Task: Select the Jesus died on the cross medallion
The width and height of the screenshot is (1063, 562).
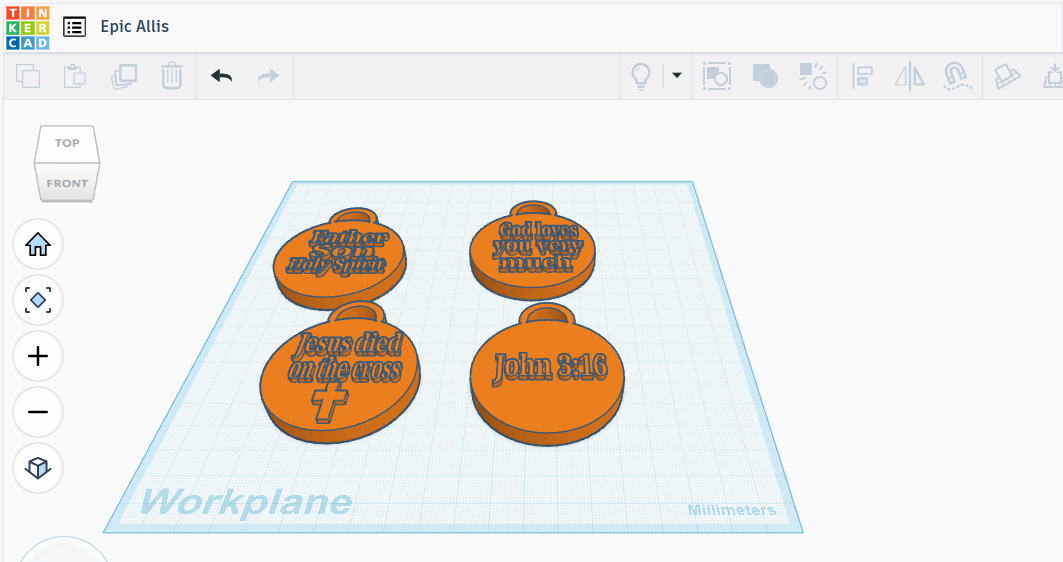Action: pos(340,374)
